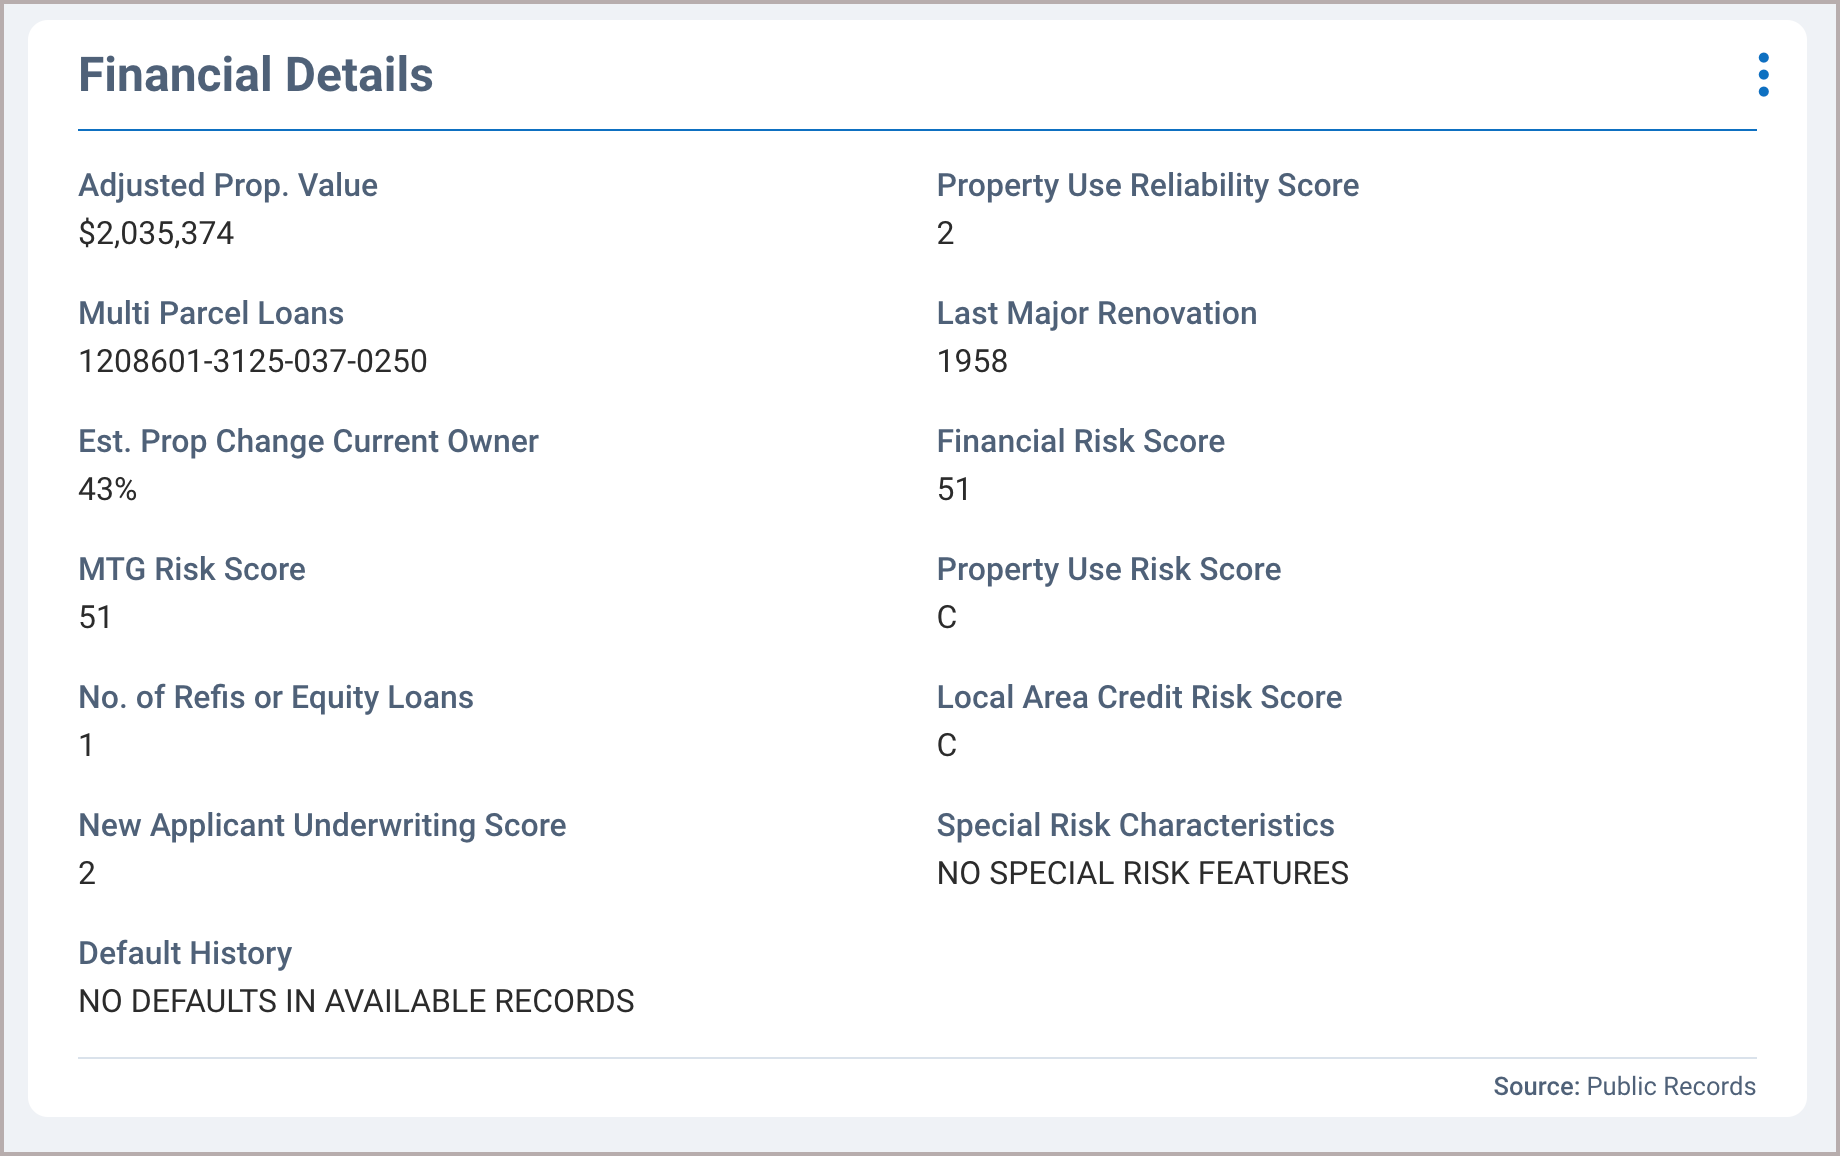This screenshot has width=1840, height=1156.
Task: Click the Multi Parcel Loans label
Action: [x=210, y=313]
